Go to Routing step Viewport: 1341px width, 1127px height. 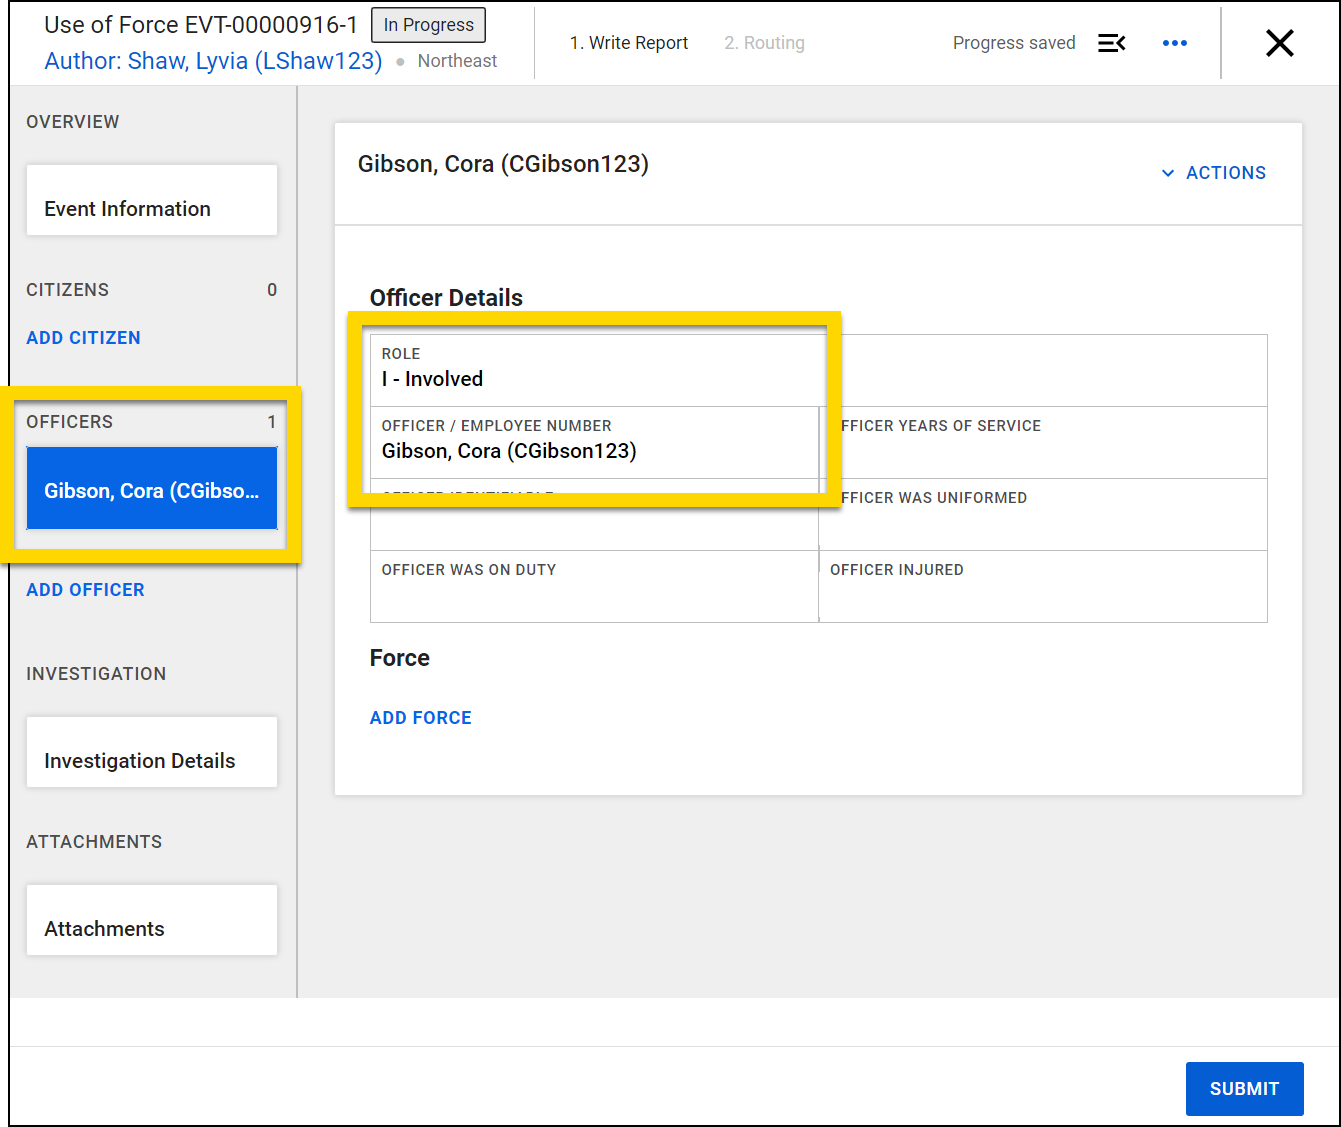[x=764, y=43]
